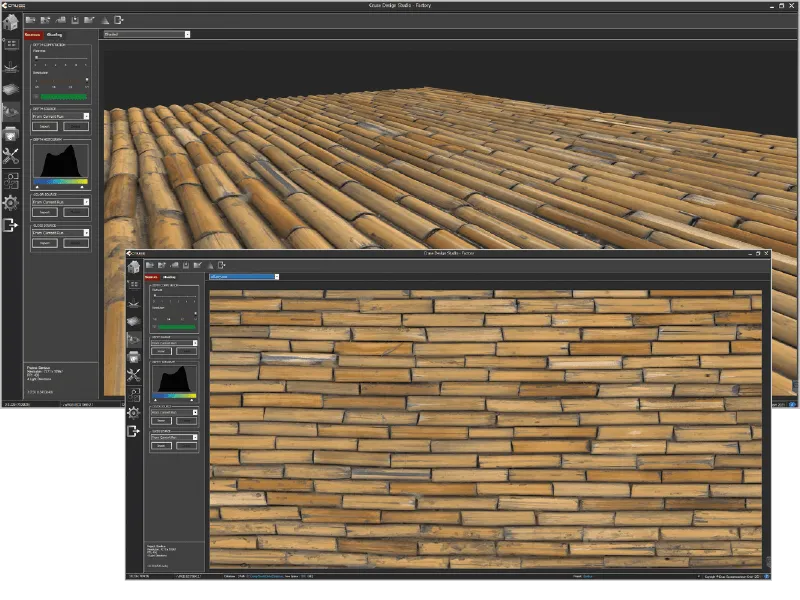
Task: Click Import under Depth Source in back window
Action: (x=46, y=127)
